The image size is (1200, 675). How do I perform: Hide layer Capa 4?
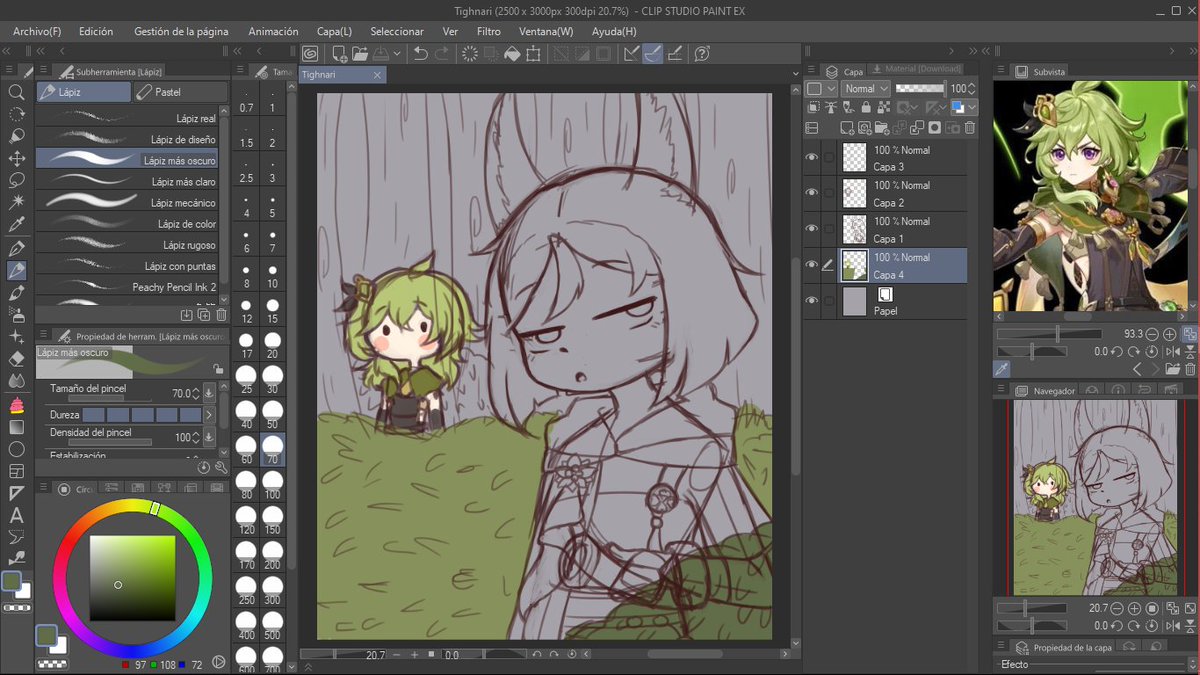click(812, 265)
